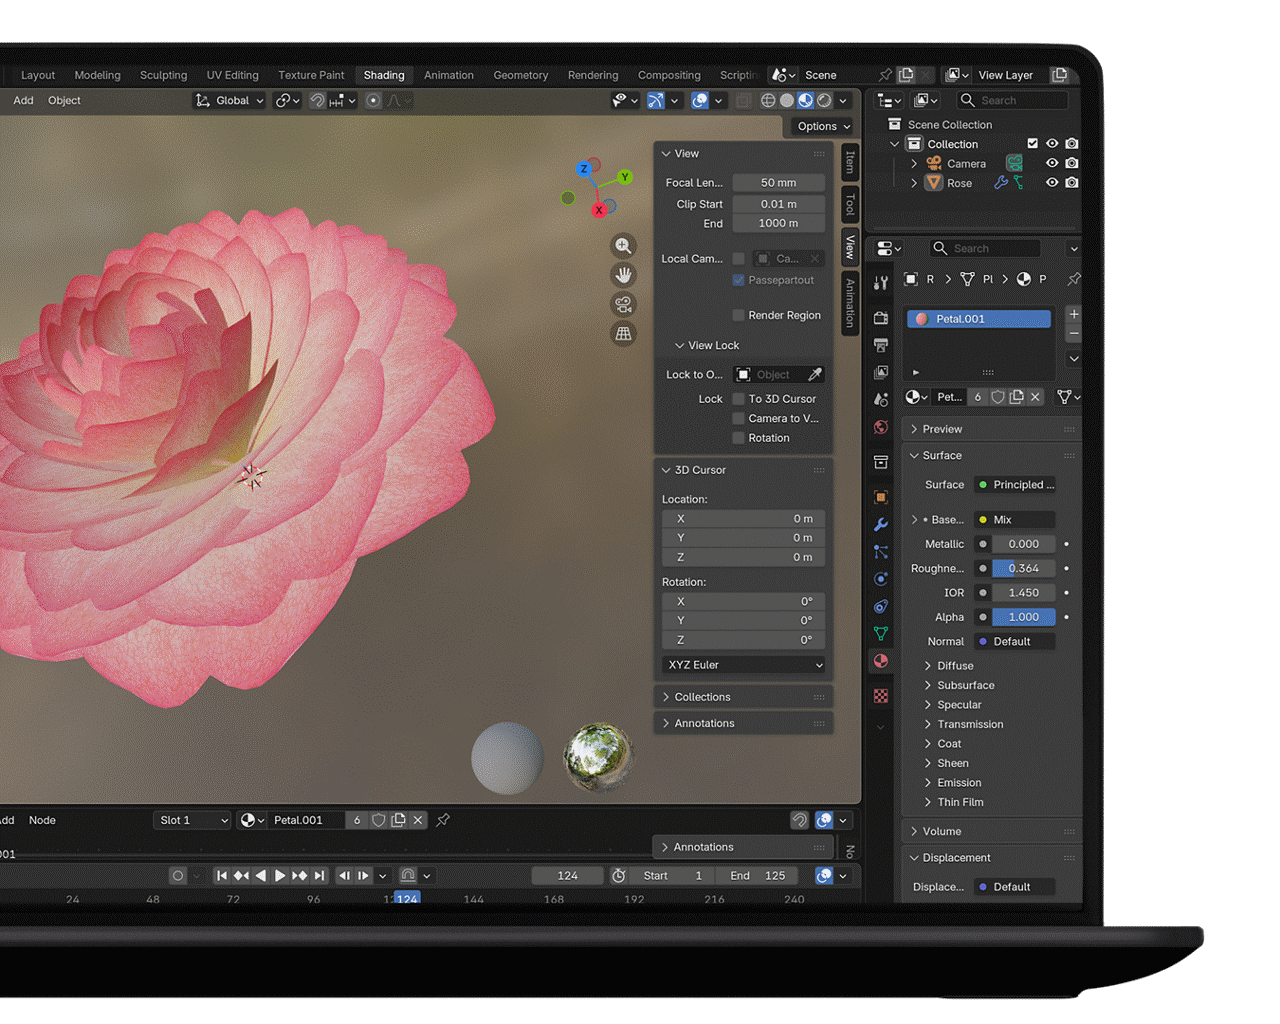The image size is (1280, 1024).
Task: Jump to the timeline's first frame
Action: [222, 875]
